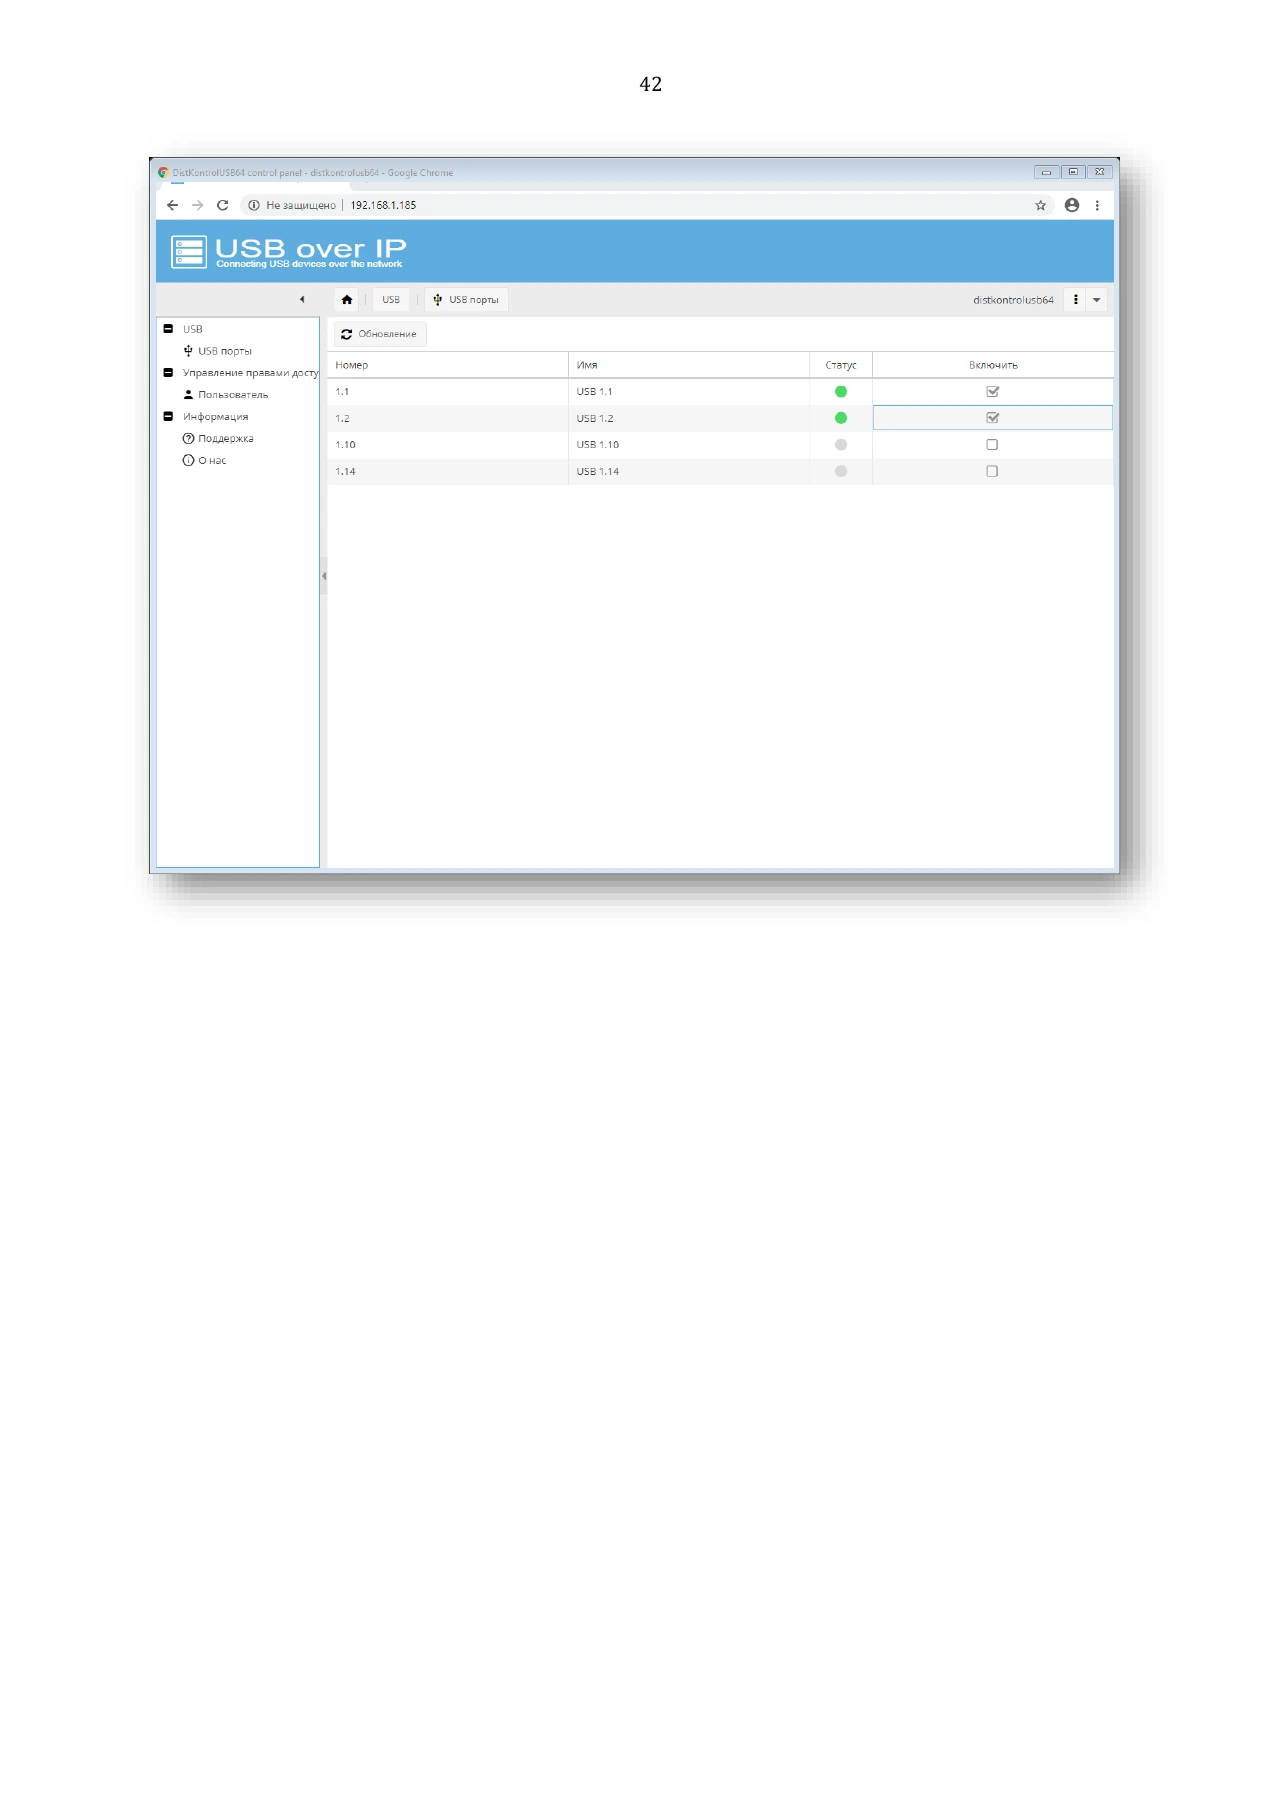The image size is (1274, 1800).
Task: Click the 'Включить' column header
Action: click(993, 365)
